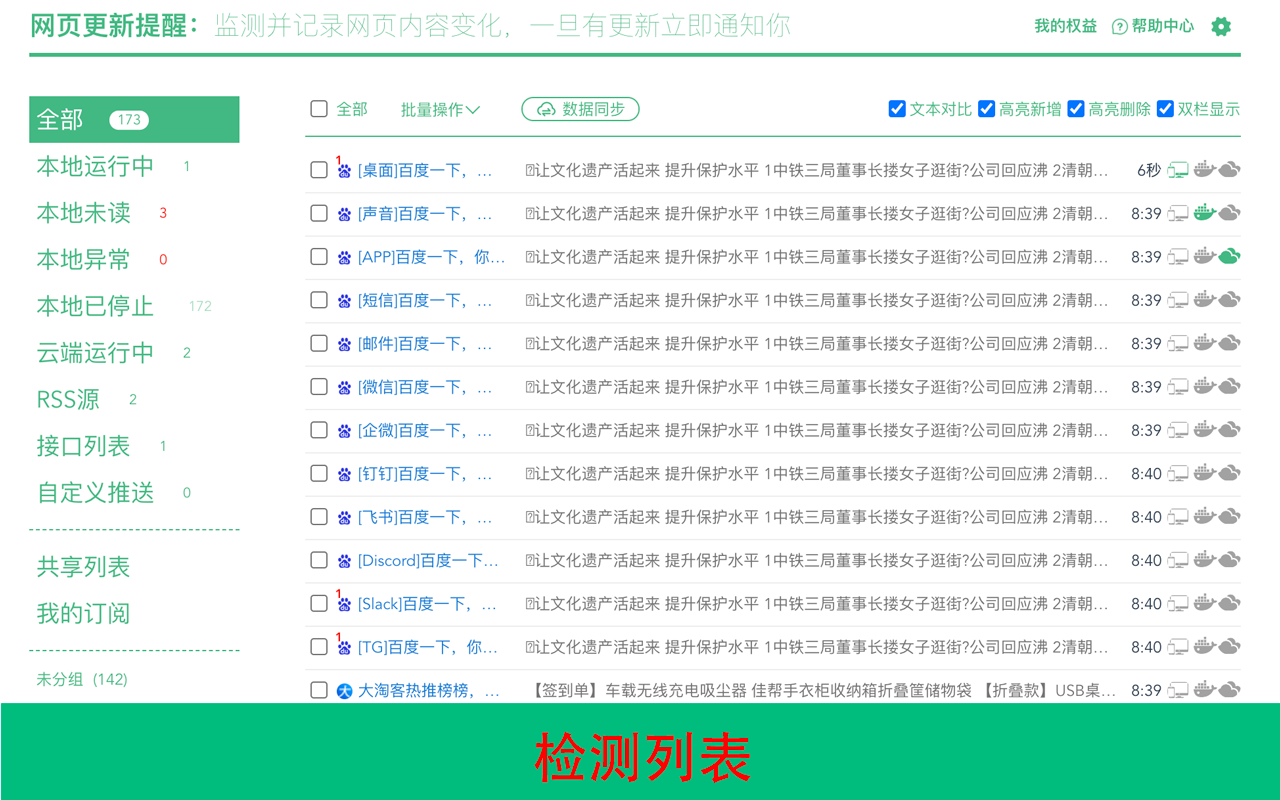
Task: Click the green device icon on [桌面]百度一下 row
Action: 1177,169
